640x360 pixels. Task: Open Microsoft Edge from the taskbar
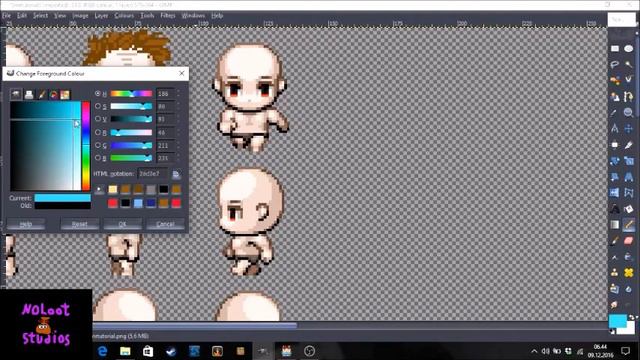[102, 351]
